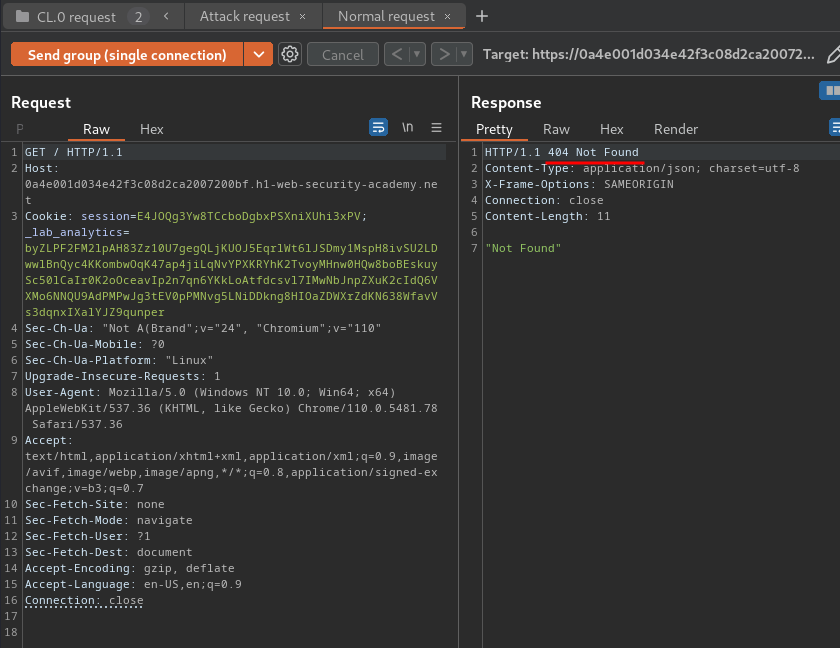Add a new Repeater tab with plus icon
This screenshot has width=840, height=648.
click(482, 17)
